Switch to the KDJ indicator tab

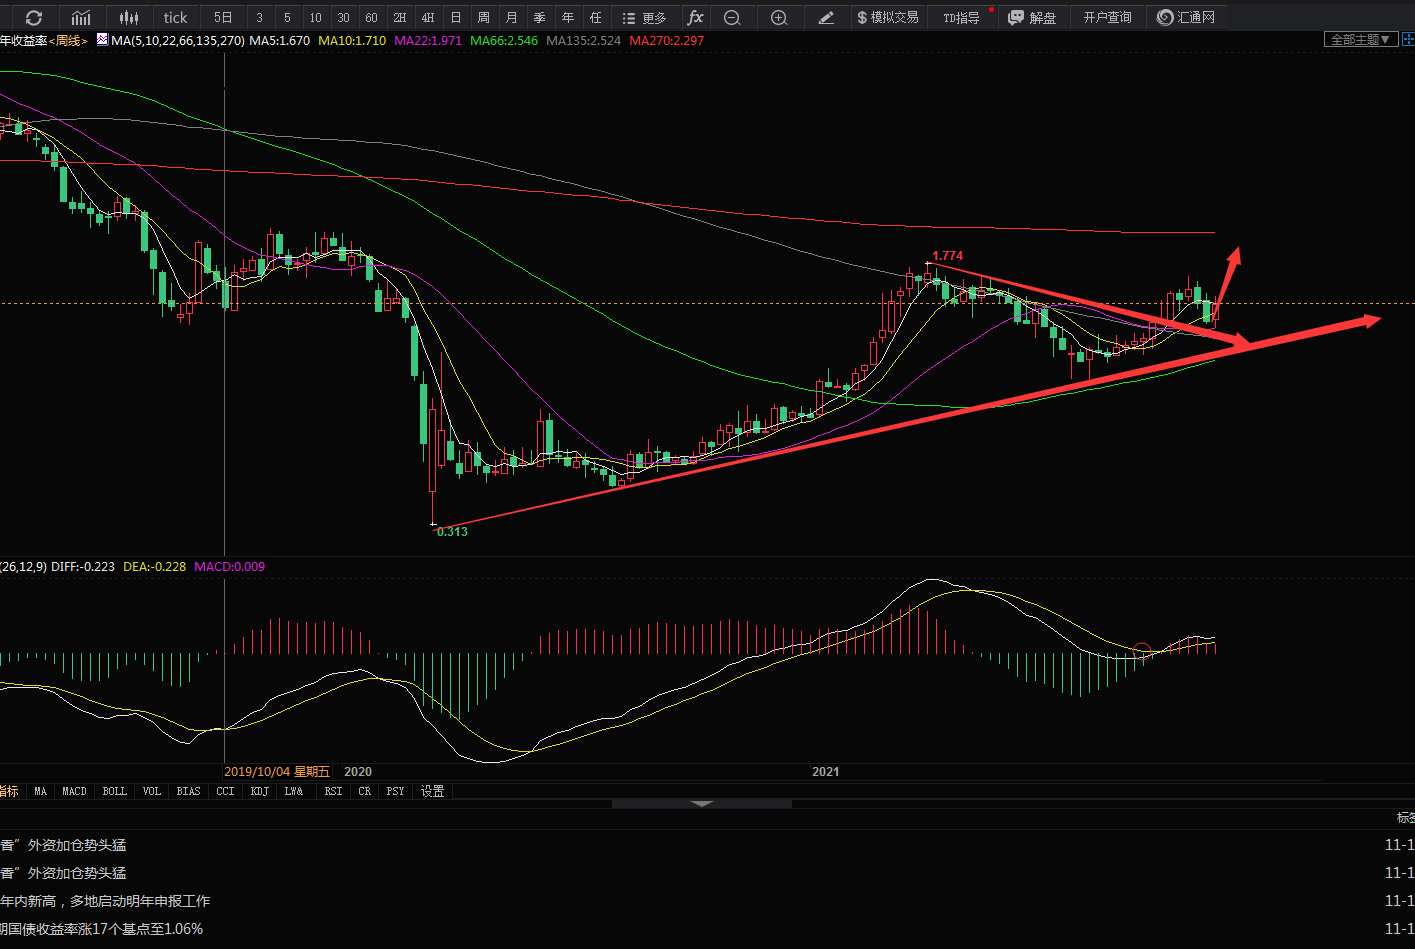pyautogui.click(x=259, y=791)
